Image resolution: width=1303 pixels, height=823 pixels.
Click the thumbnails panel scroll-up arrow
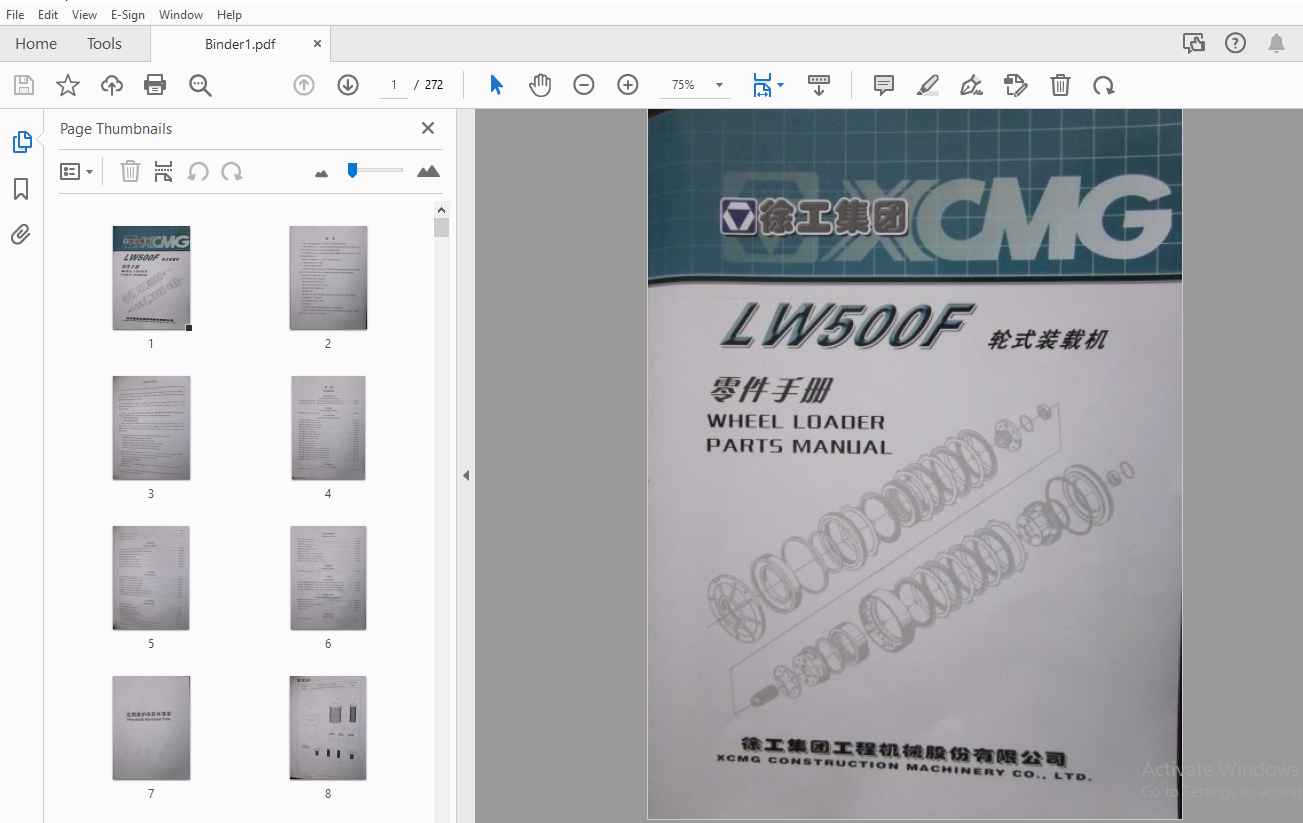(441, 210)
